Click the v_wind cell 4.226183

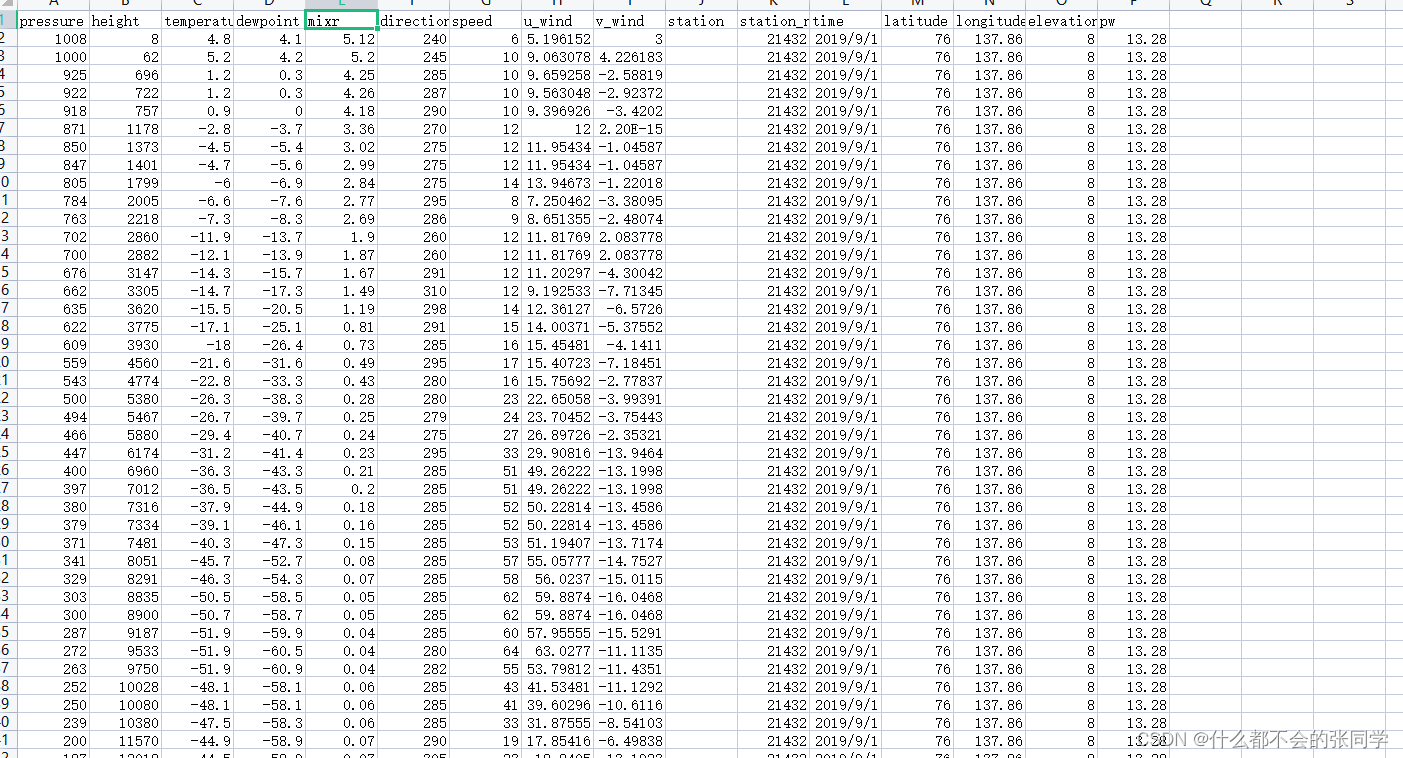click(x=629, y=57)
